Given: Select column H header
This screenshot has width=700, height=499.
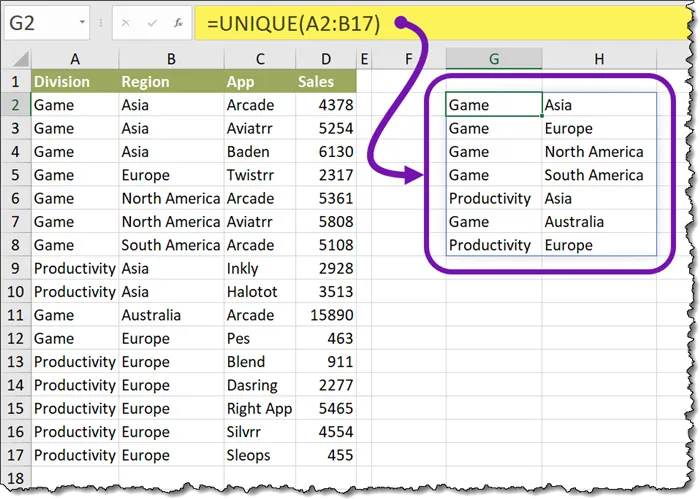Looking at the screenshot, I should tap(599, 60).
